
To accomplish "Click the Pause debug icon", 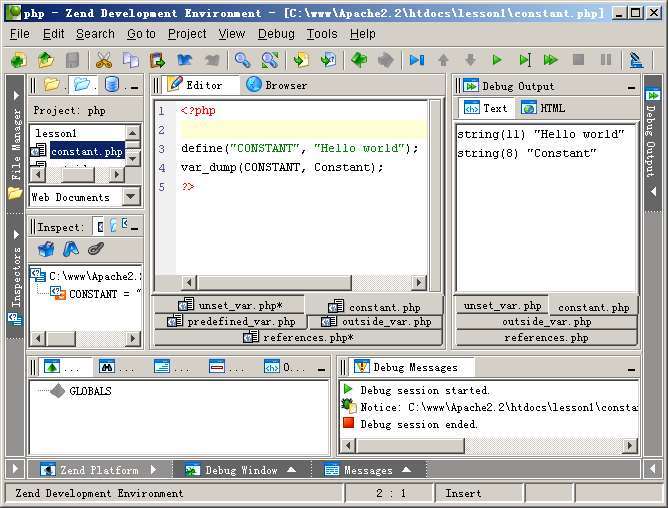I will 605,60.
